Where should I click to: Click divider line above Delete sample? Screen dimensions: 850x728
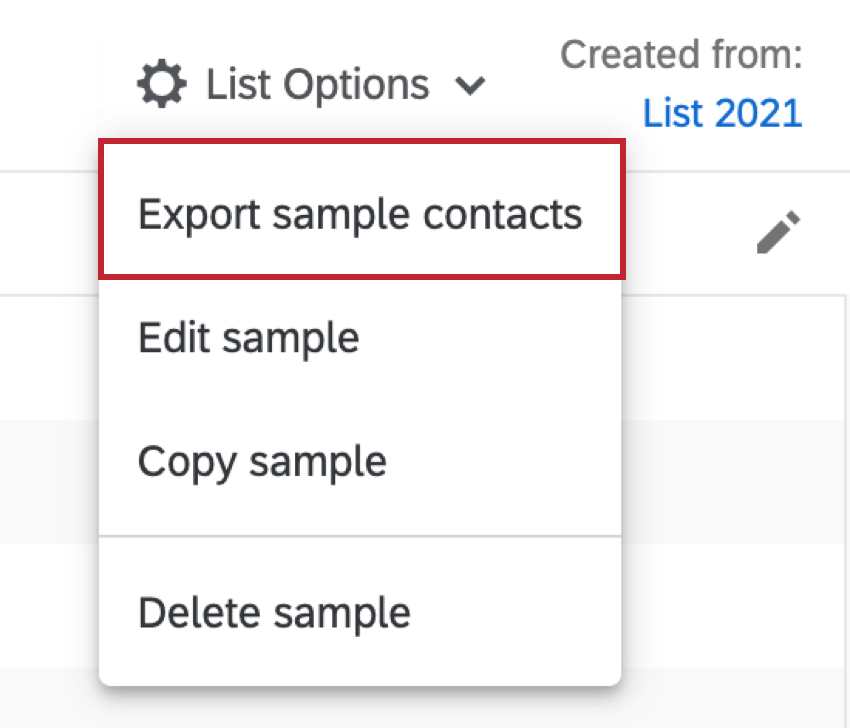(x=360, y=536)
